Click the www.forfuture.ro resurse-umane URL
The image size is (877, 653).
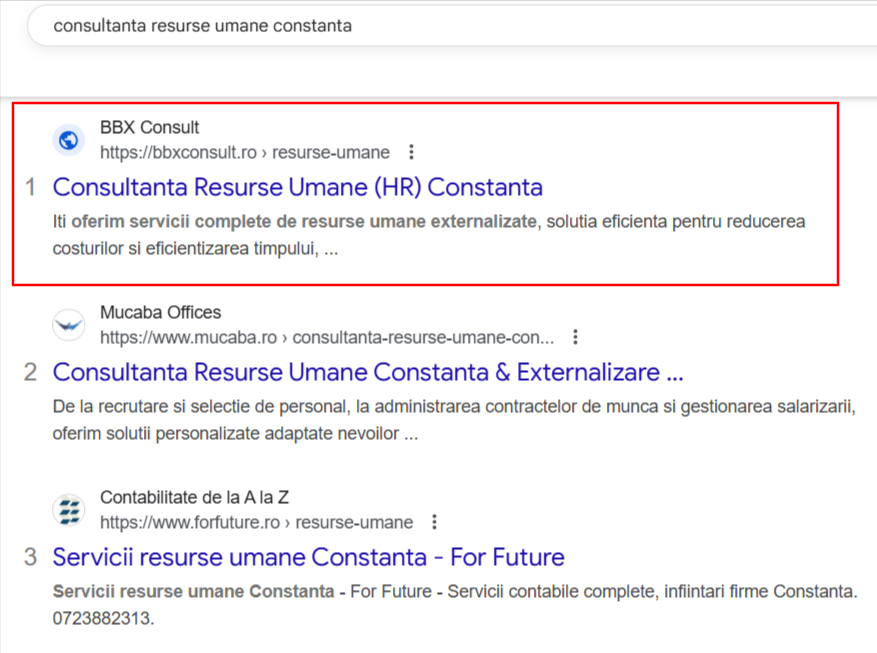coord(257,523)
